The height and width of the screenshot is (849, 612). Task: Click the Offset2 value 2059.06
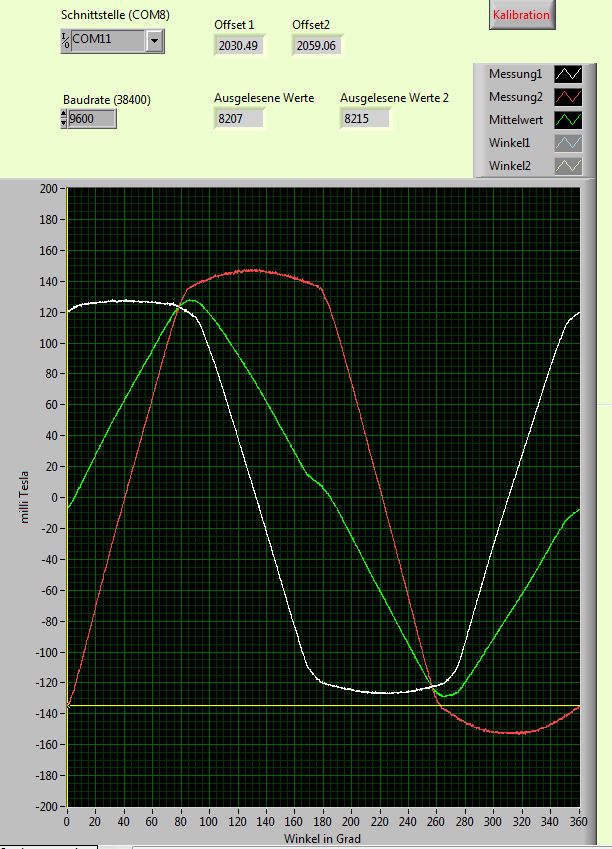click(x=316, y=45)
